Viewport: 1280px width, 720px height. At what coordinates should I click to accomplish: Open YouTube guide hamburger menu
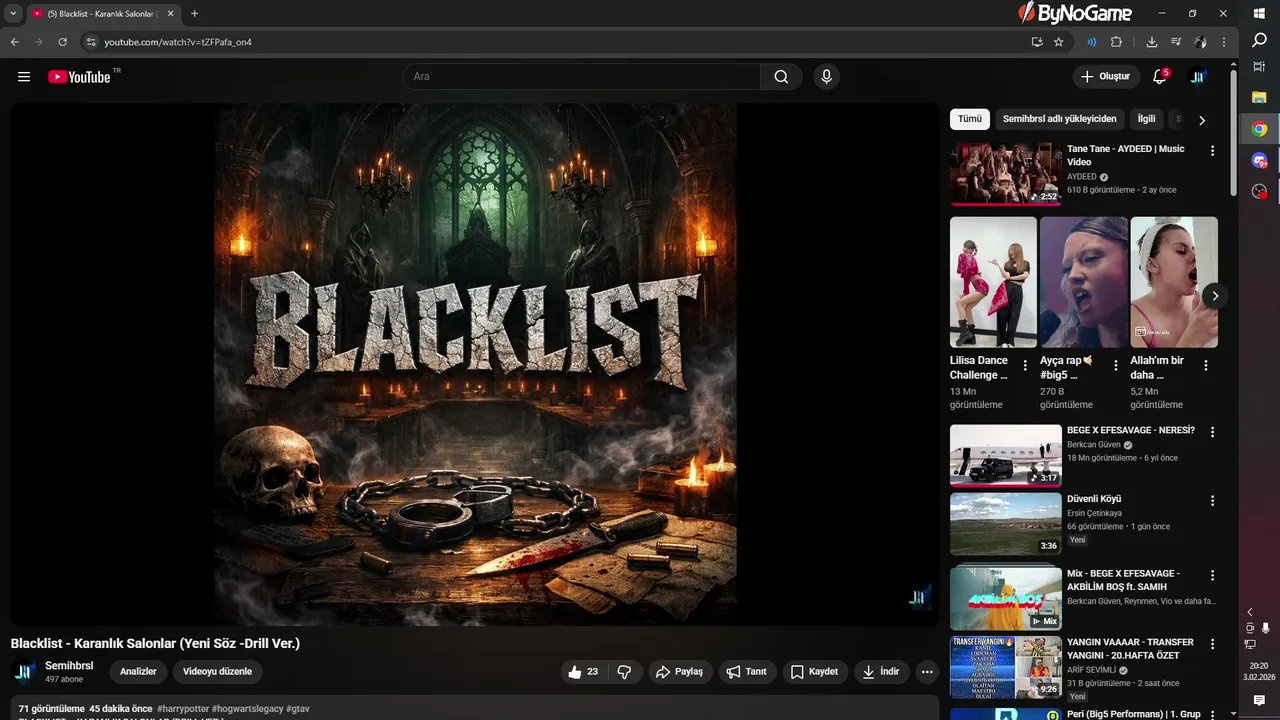click(x=24, y=77)
